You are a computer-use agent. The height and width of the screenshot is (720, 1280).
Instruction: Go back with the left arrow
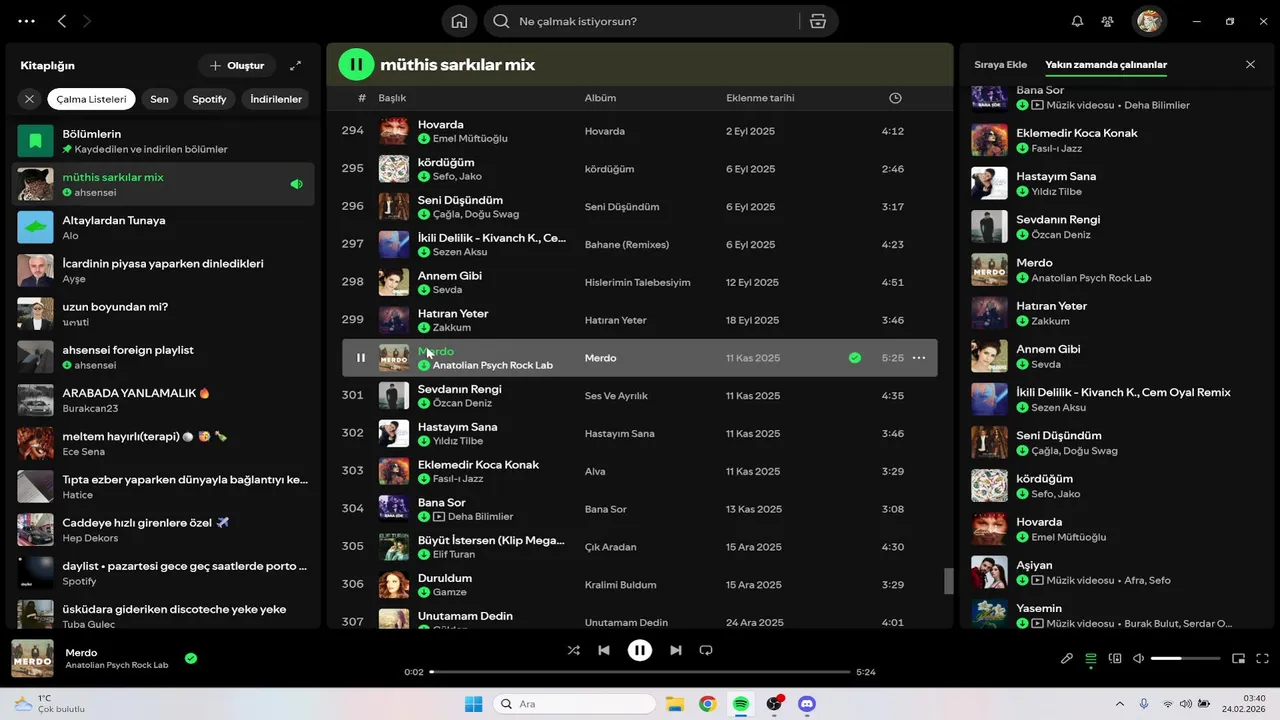point(62,21)
